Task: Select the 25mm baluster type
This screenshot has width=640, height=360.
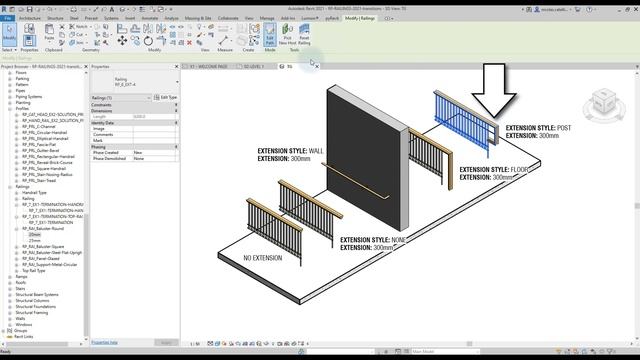Action: point(35,241)
